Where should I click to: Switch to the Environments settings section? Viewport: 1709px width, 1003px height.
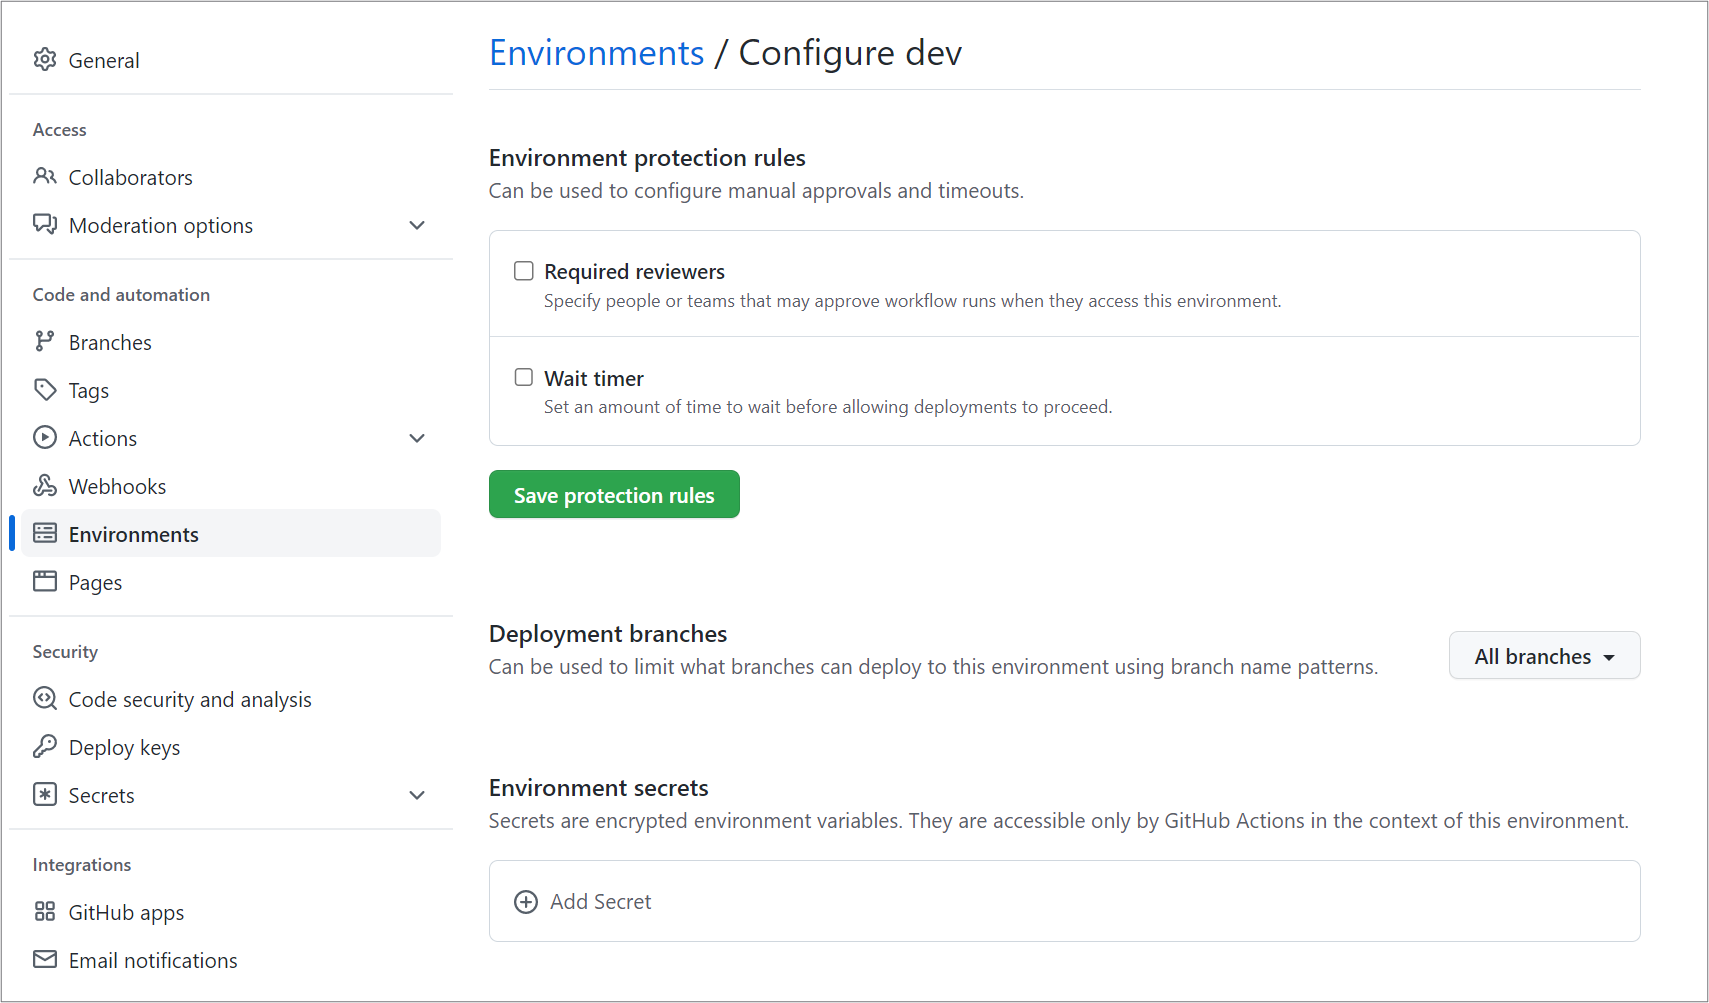pyautogui.click(x=133, y=533)
